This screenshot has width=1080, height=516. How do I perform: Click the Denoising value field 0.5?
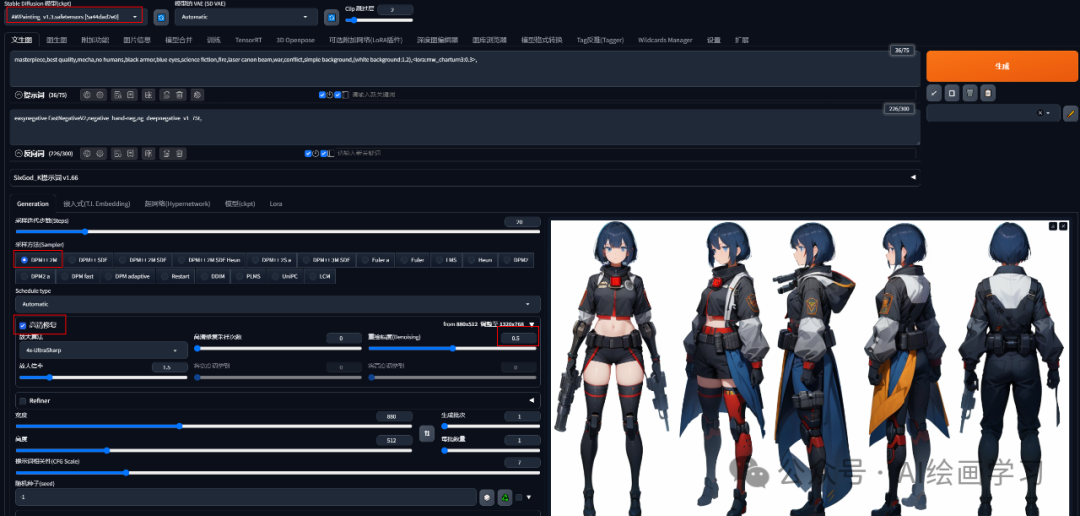point(517,338)
